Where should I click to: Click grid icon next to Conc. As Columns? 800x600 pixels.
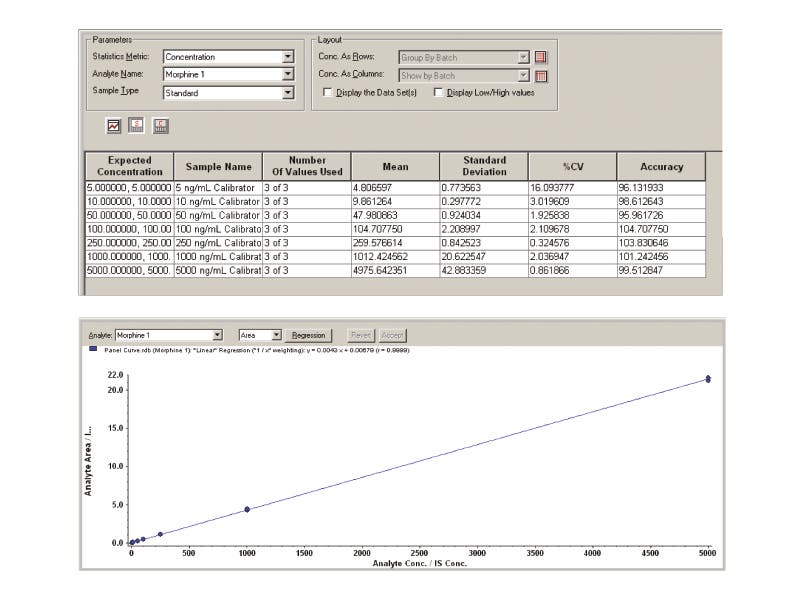point(542,76)
